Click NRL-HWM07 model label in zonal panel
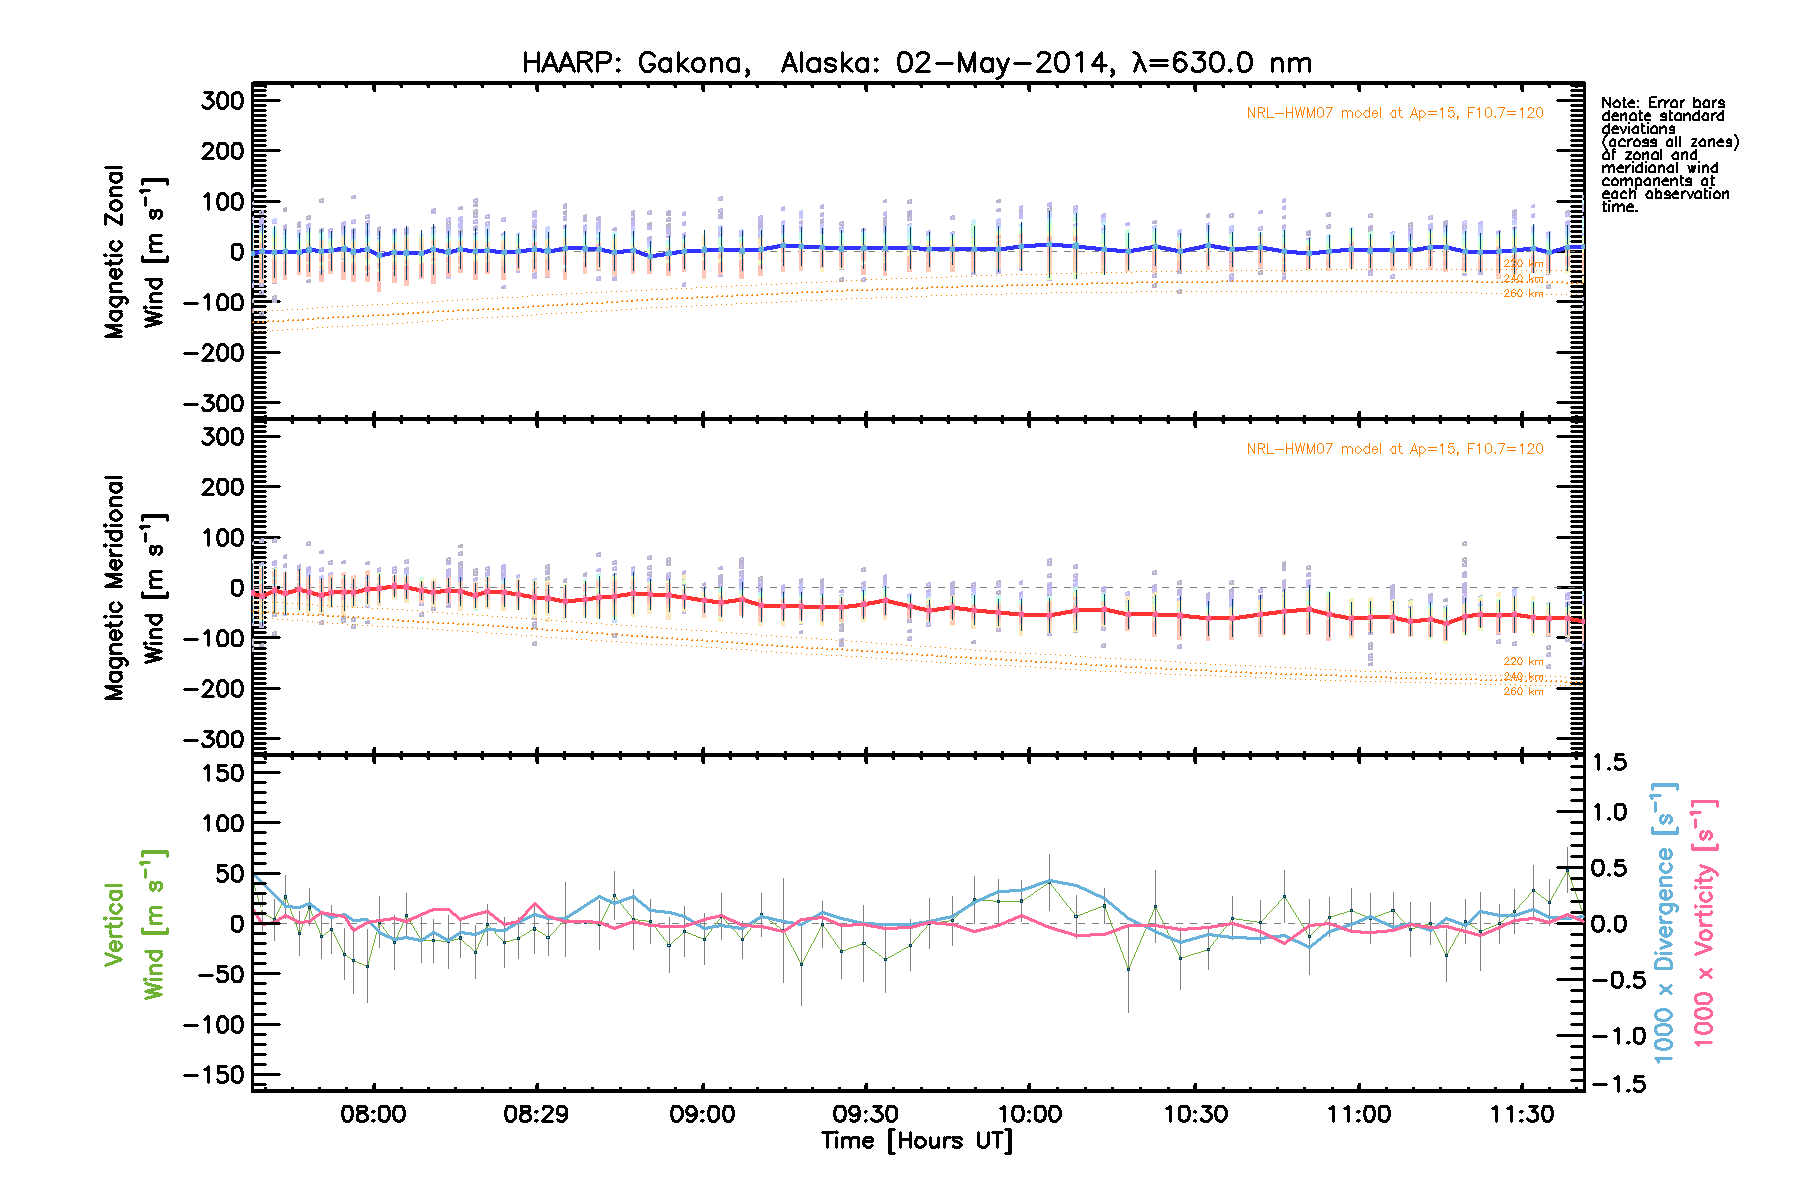This screenshot has height=1200, width=1800. 1394,113
